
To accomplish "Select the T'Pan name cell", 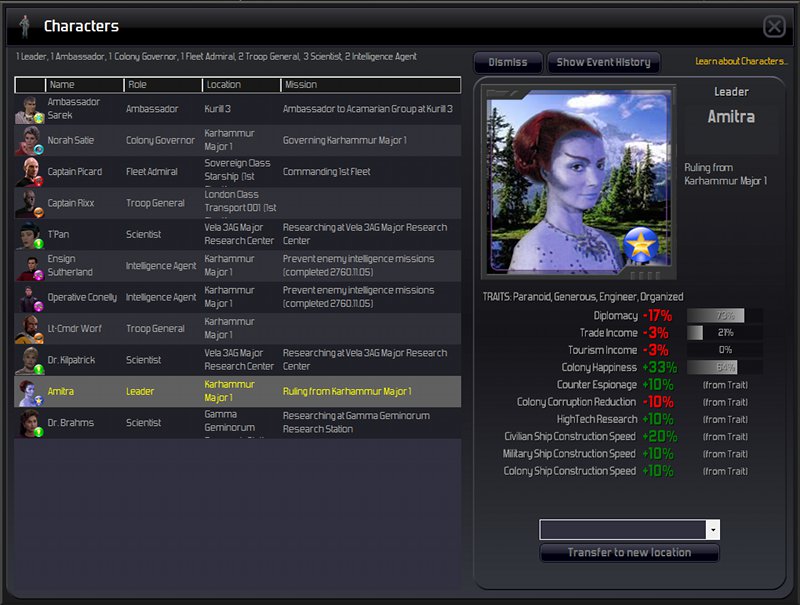I will click(x=58, y=235).
